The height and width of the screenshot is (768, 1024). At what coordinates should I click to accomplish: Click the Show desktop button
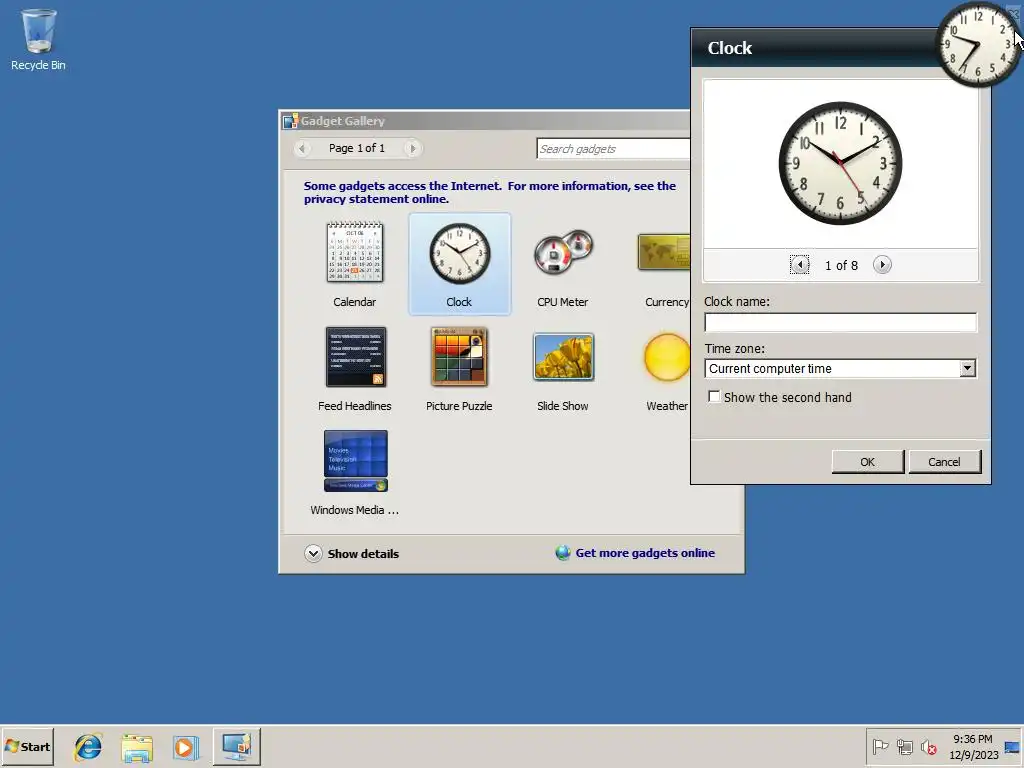tap(1013, 746)
